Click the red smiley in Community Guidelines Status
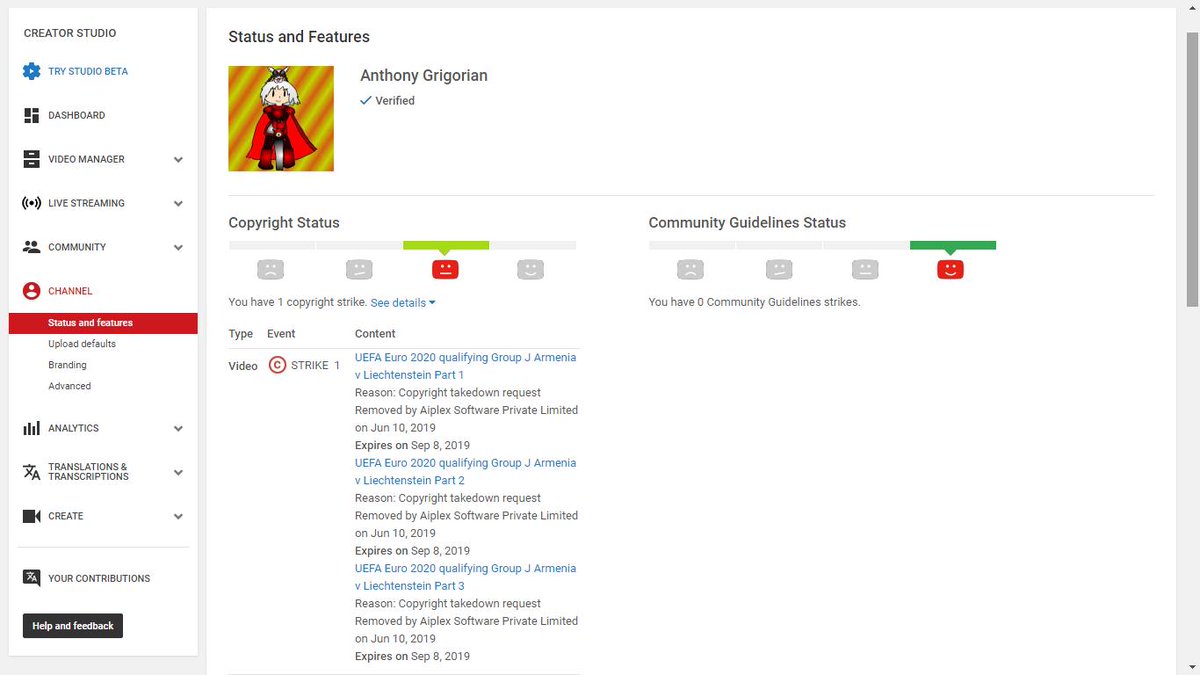 (x=950, y=269)
